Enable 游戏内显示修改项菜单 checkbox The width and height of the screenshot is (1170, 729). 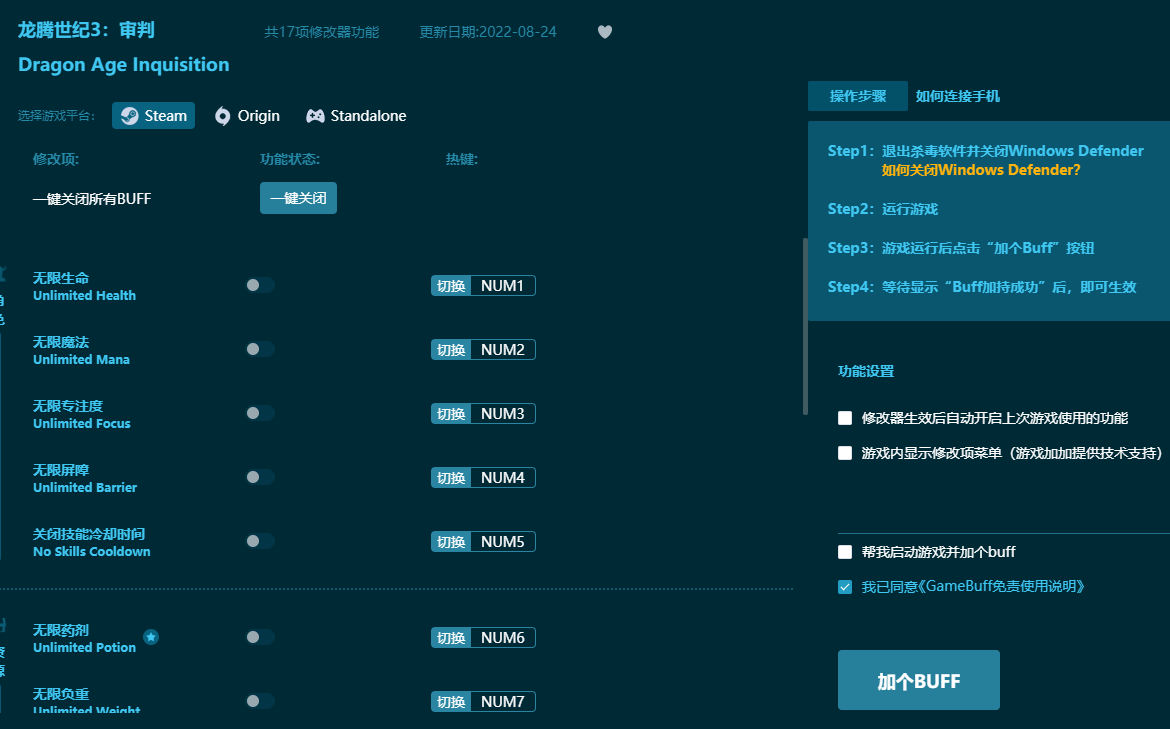[845, 453]
